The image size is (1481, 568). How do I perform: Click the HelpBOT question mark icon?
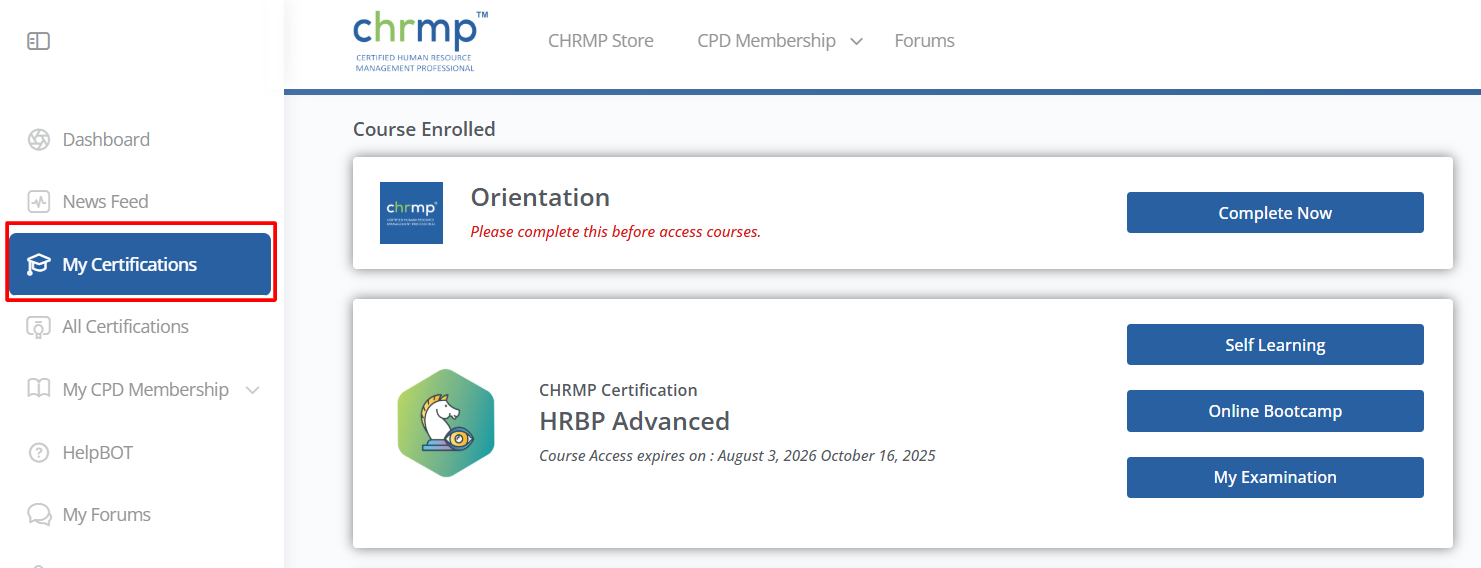(39, 453)
